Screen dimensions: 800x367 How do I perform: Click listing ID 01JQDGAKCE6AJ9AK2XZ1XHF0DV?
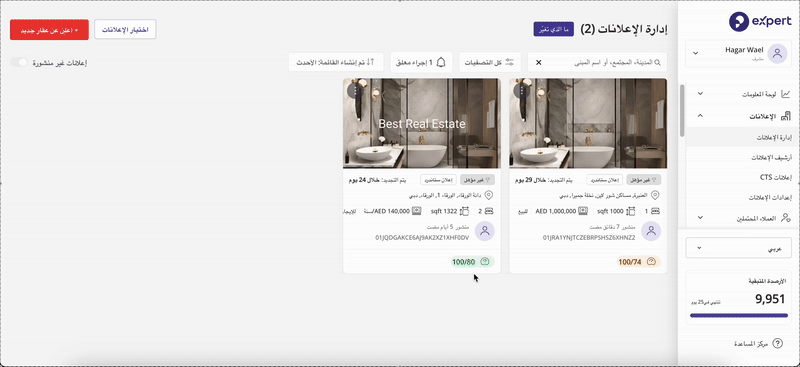tap(422, 238)
